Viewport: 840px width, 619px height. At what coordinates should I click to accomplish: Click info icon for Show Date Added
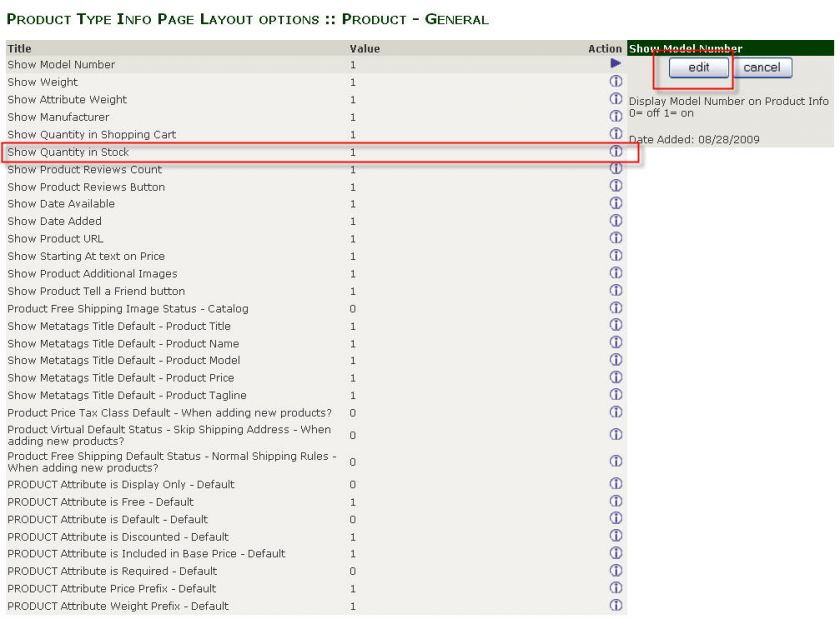(x=616, y=221)
